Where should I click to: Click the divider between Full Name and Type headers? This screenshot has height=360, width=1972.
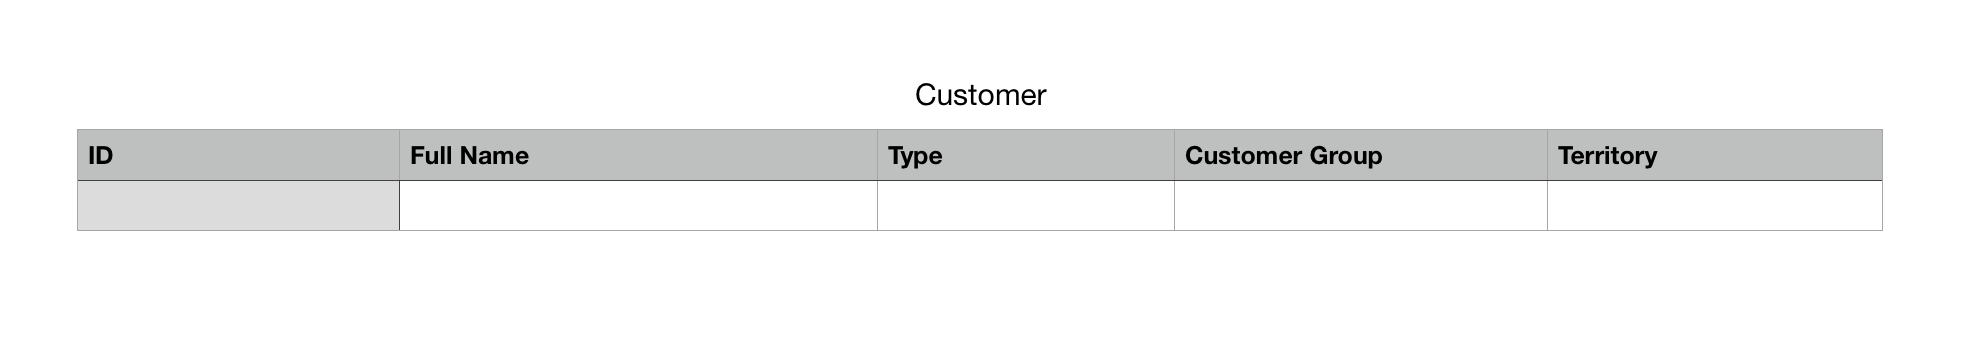point(877,155)
